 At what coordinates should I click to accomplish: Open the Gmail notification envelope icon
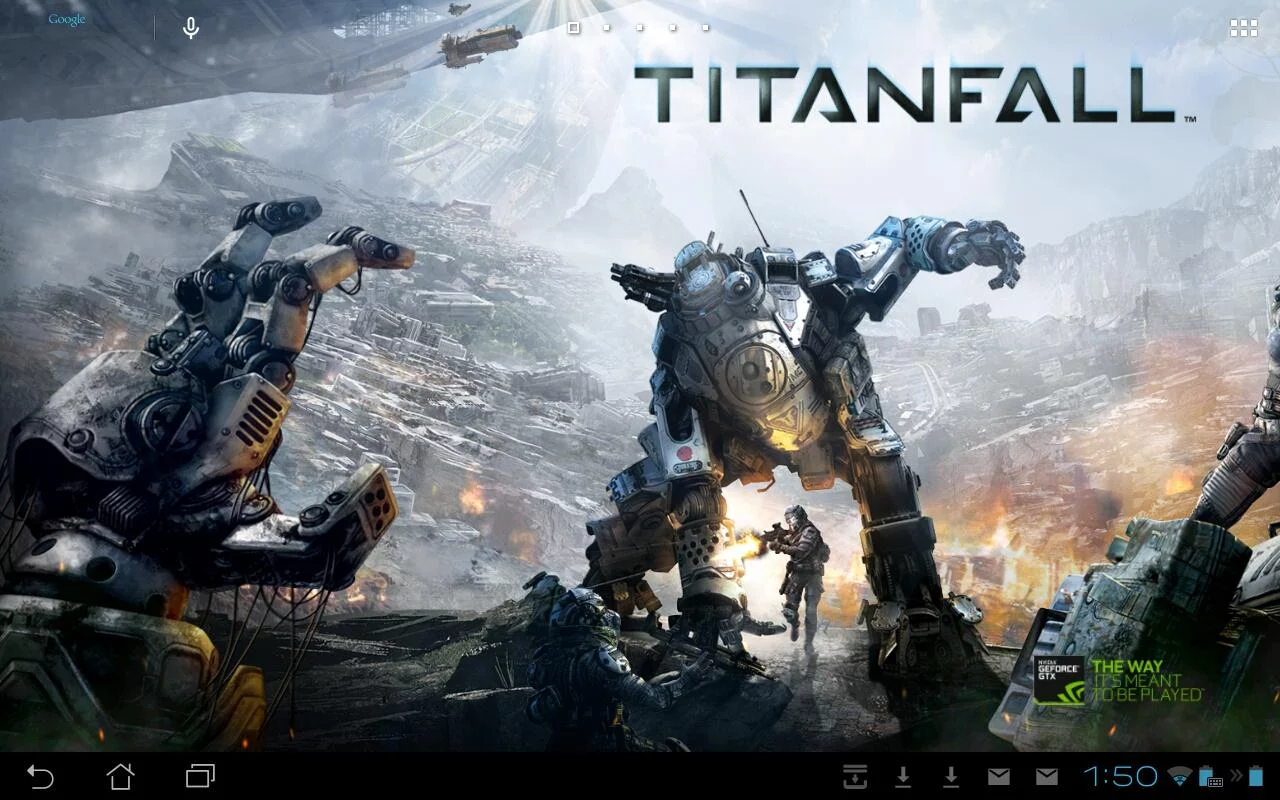pyautogui.click(x=1000, y=775)
